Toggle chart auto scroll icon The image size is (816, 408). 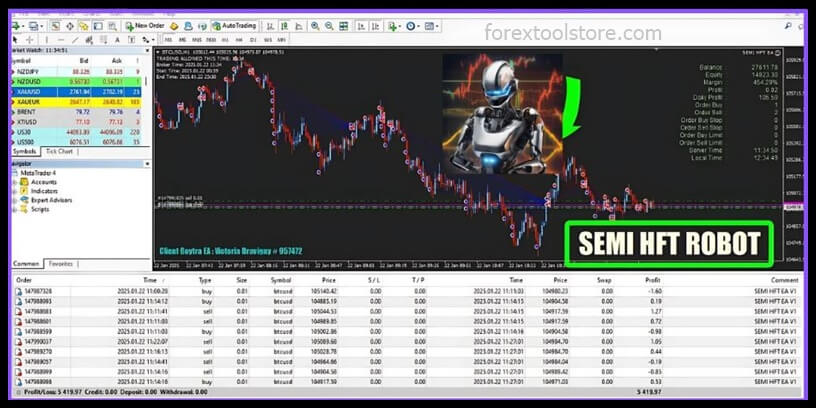pos(361,26)
